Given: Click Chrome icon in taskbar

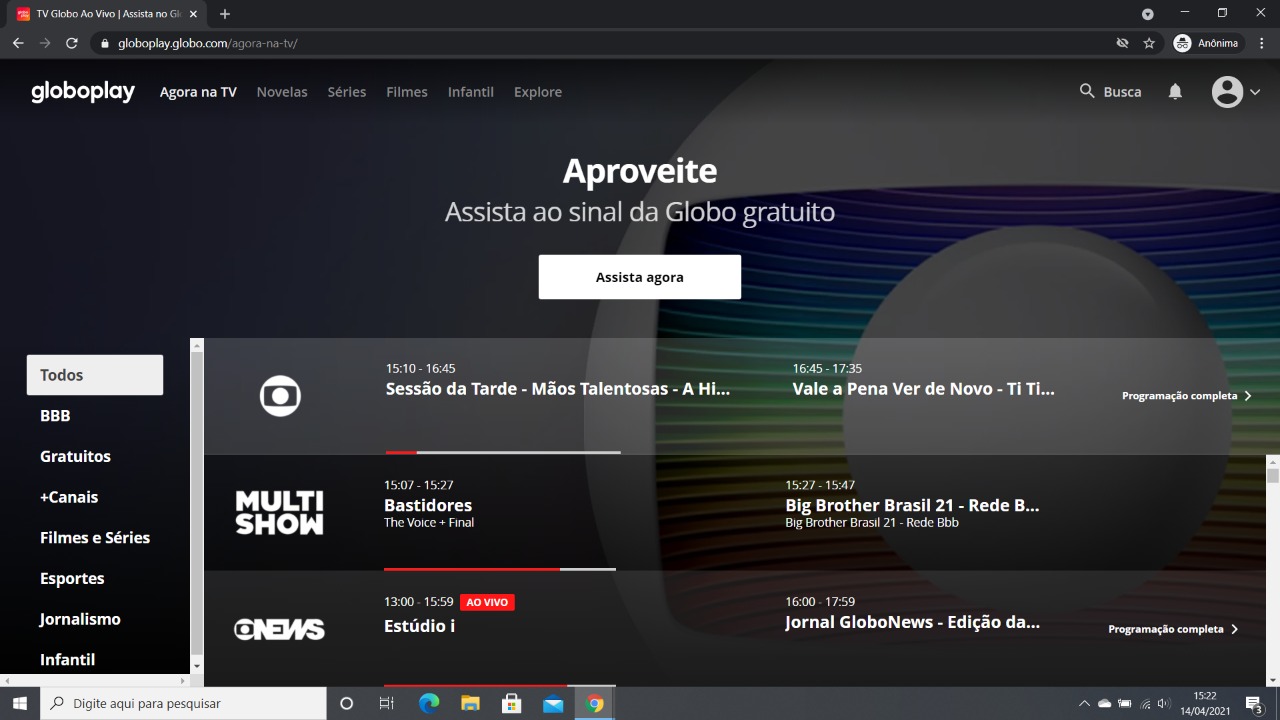Looking at the screenshot, I should tap(595, 703).
